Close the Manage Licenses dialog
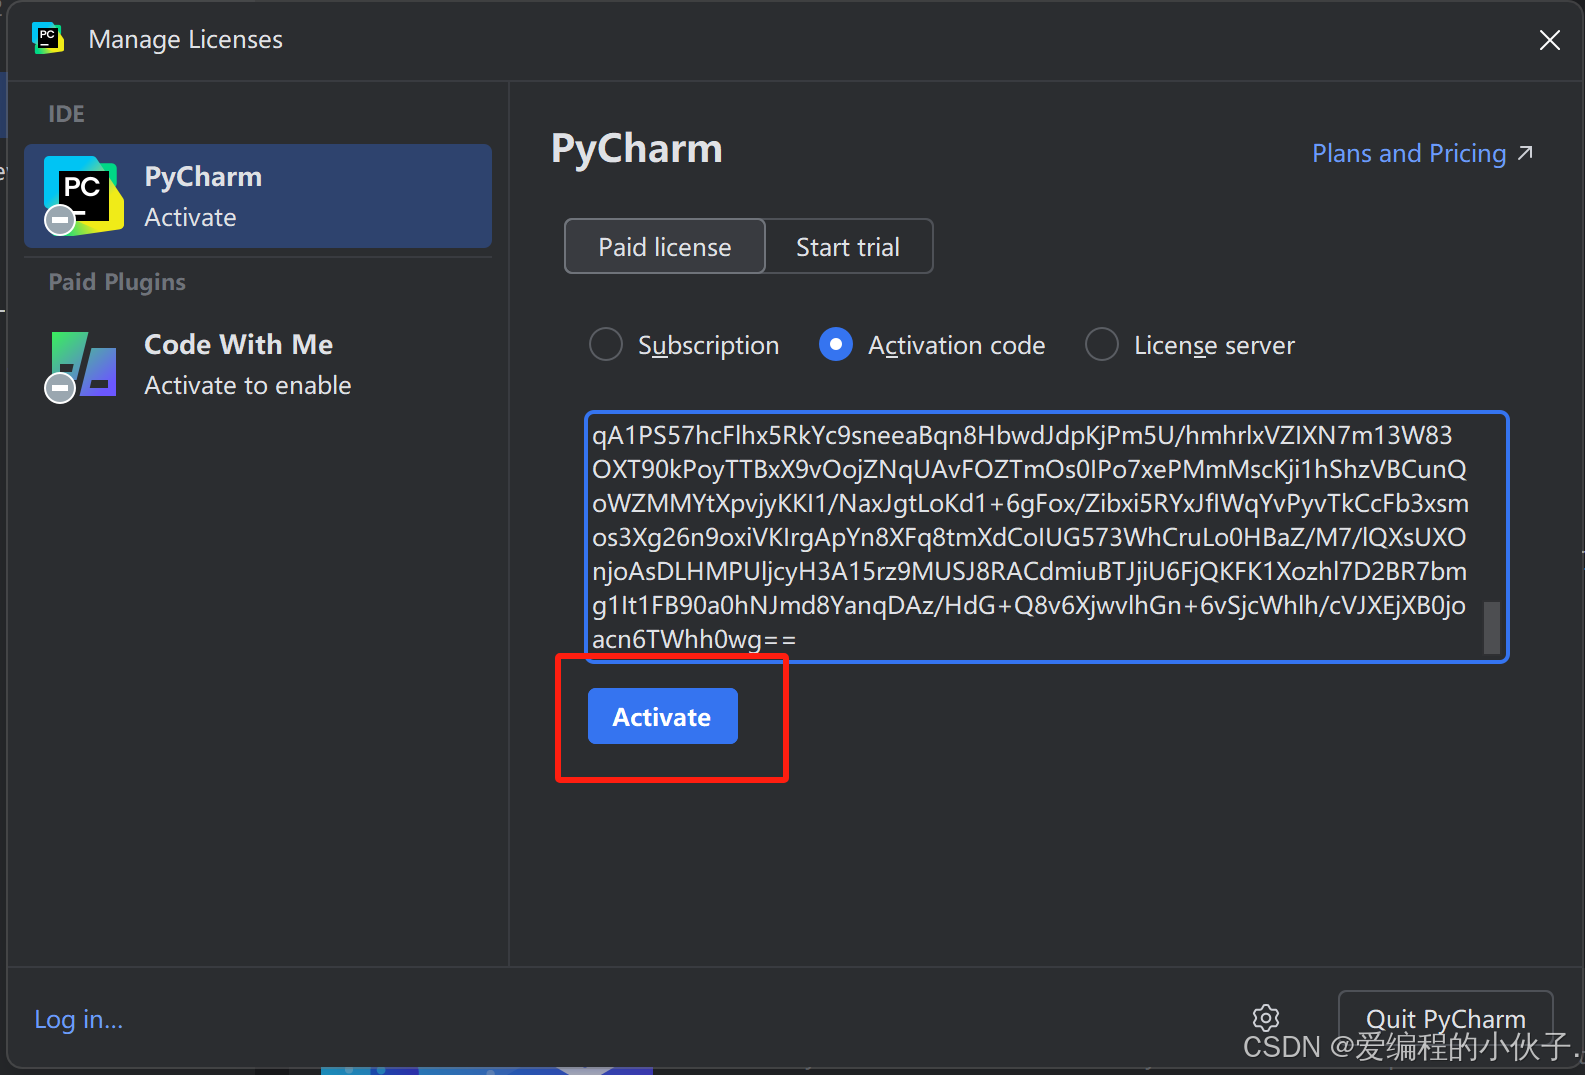1585x1075 pixels. [1549, 40]
